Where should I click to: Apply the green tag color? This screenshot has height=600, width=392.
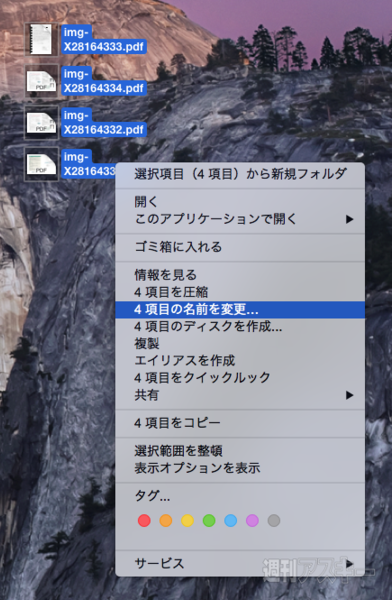pos(209,520)
